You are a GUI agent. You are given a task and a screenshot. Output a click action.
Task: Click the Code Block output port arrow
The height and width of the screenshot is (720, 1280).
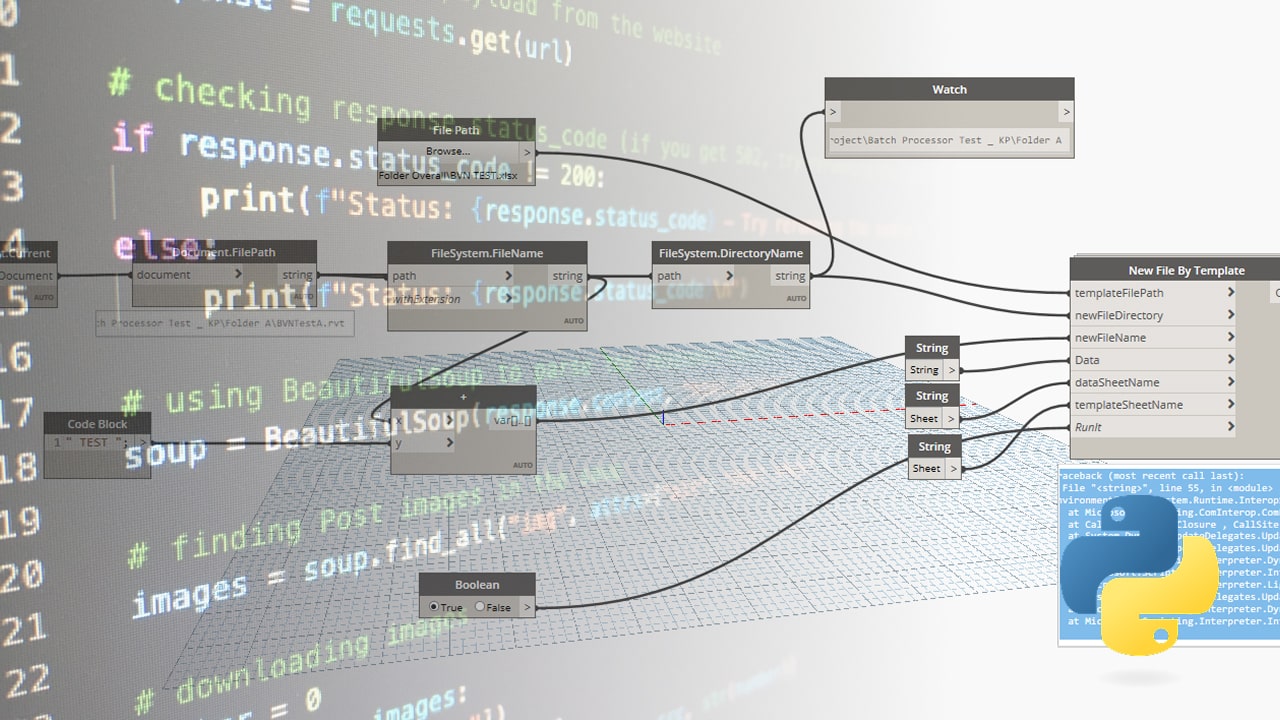(143, 442)
